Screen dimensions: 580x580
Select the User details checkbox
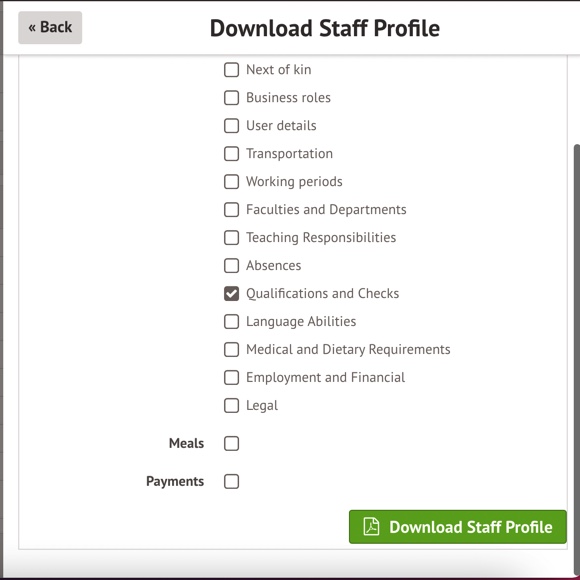click(232, 125)
